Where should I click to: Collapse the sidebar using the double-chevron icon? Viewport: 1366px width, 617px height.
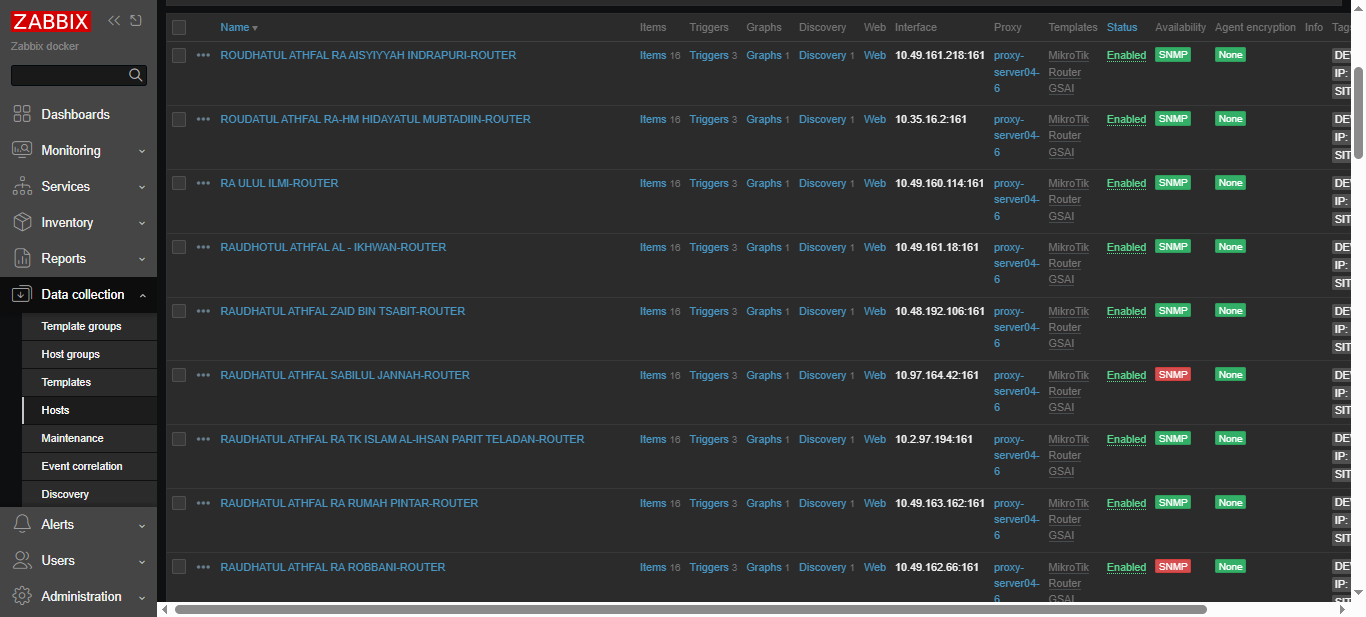113,19
